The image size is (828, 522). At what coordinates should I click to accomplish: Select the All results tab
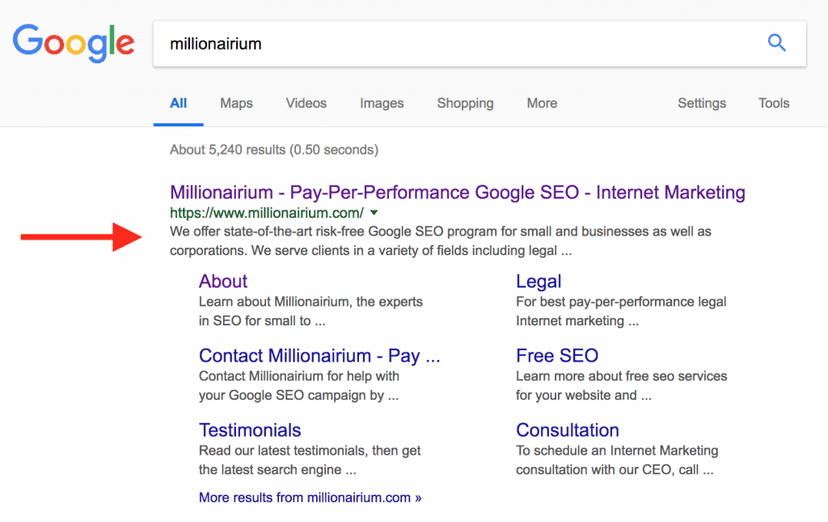click(x=178, y=103)
